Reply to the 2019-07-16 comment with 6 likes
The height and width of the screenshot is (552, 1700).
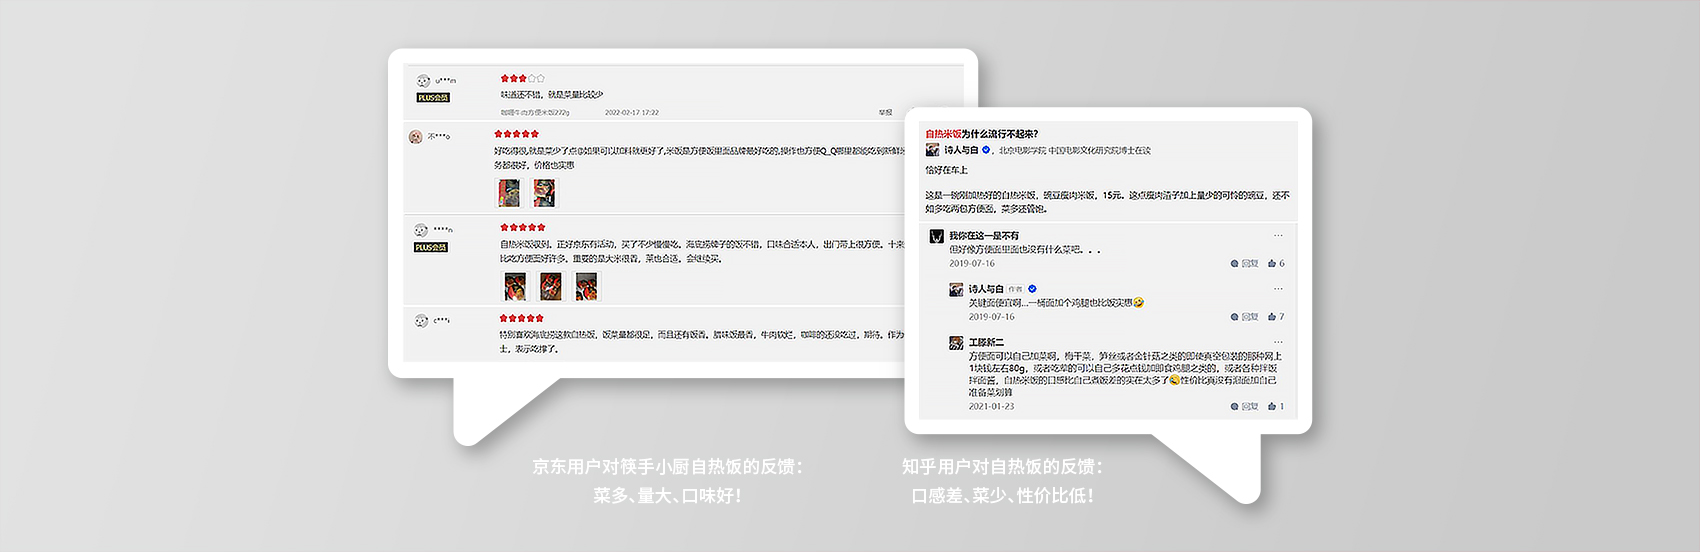(1245, 264)
